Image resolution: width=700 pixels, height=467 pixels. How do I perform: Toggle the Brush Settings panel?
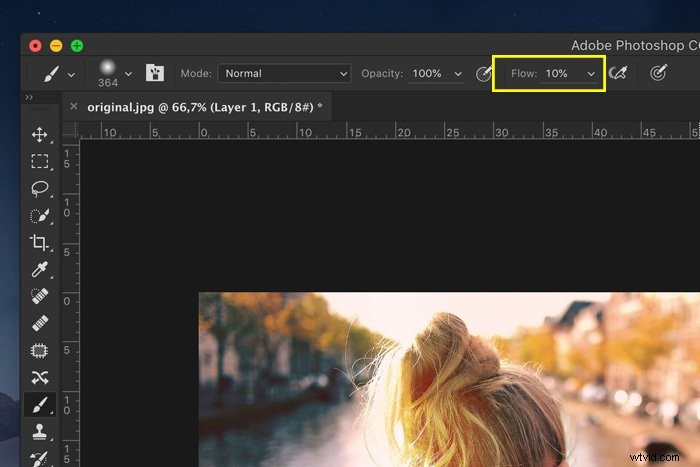point(155,73)
